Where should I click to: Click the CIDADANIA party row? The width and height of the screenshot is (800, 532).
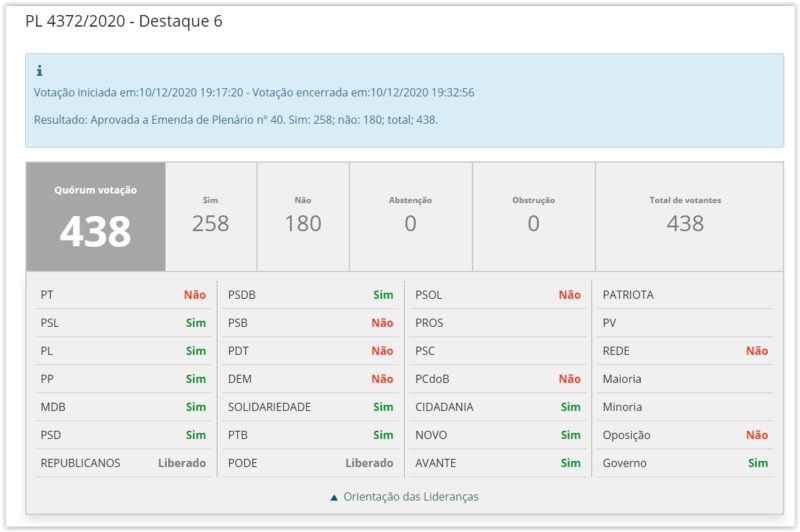(497, 407)
